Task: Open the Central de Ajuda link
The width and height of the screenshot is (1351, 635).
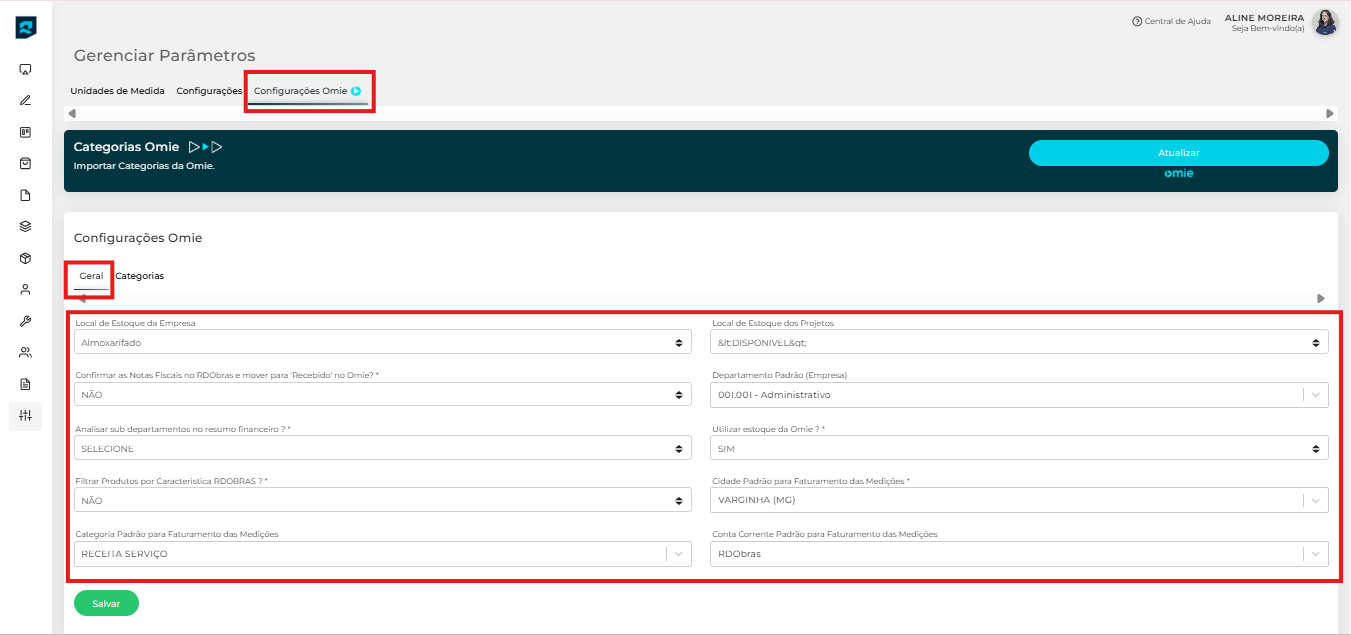Action: pos(1171,21)
